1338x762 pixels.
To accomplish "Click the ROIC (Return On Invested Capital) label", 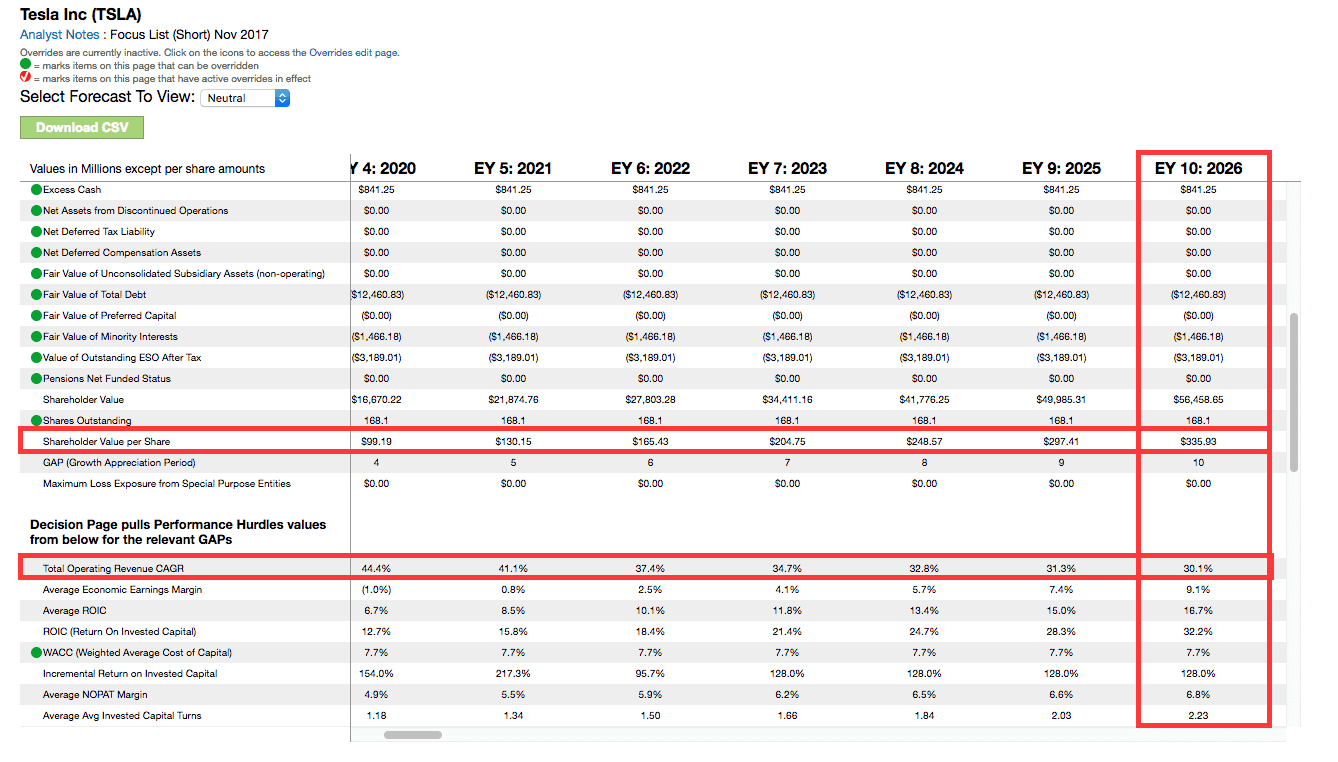I will (x=119, y=632).
